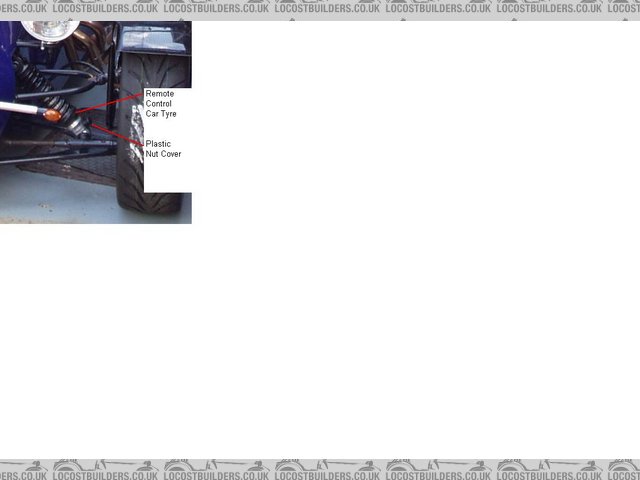
Task: Click the black mudguard above the tyre
Action: tap(154, 43)
